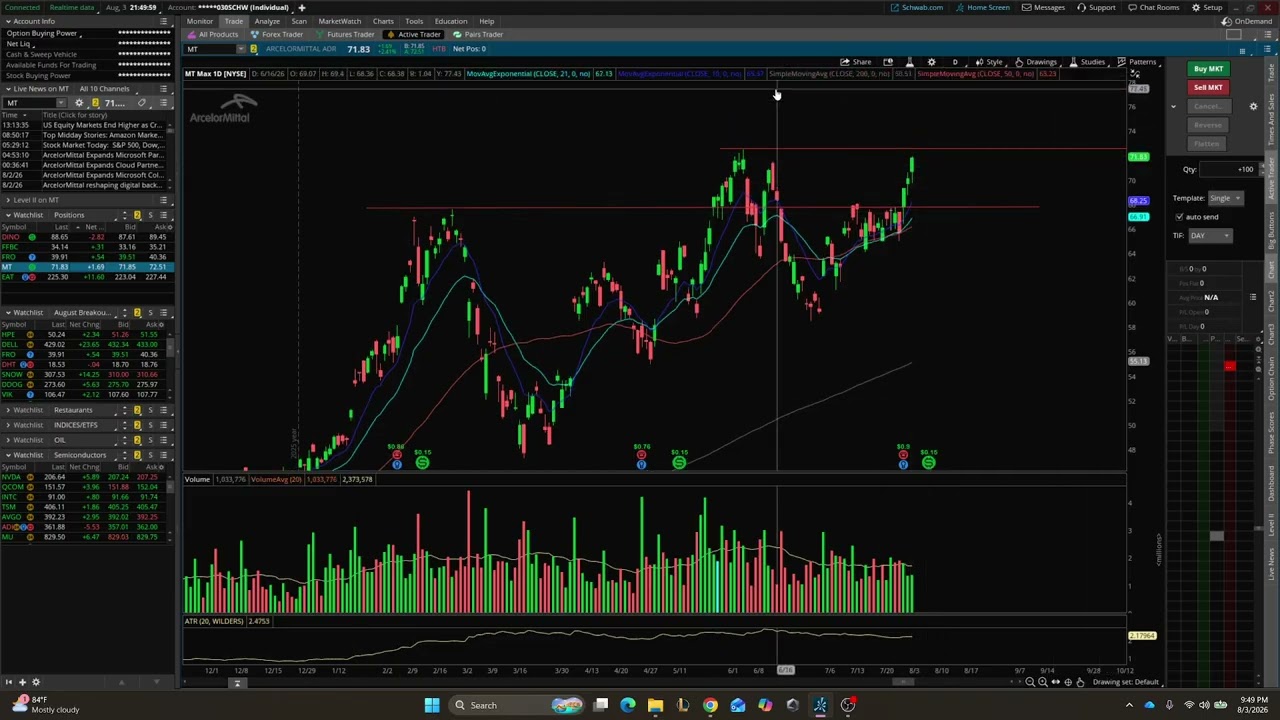Expand the Restaurants watchlist
The width and height of the screenshot is (1280, 720).
point(8,410)
